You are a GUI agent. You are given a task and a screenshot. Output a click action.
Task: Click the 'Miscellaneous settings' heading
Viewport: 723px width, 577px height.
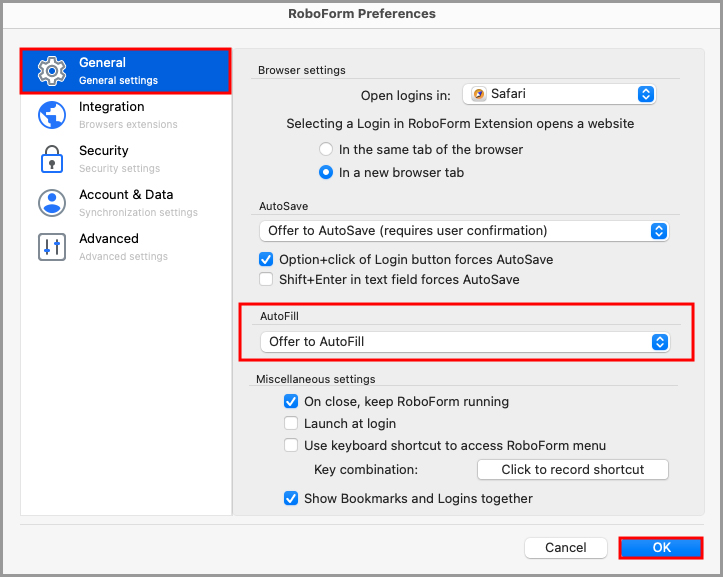pyautogui.click(x=316, y=379)
